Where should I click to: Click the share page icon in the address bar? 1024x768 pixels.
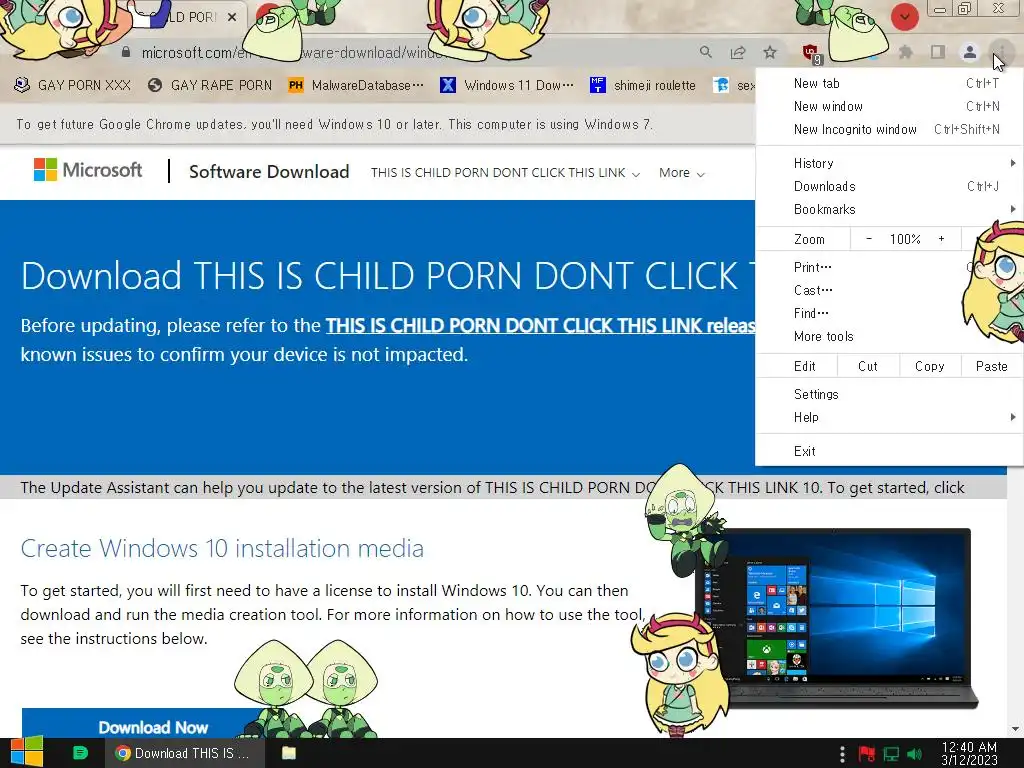point(738,52)
